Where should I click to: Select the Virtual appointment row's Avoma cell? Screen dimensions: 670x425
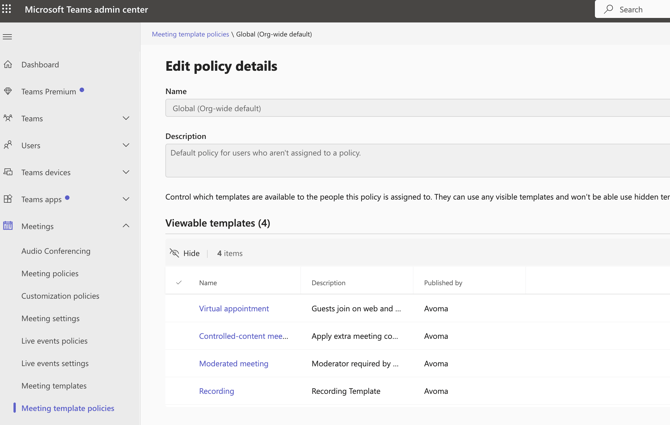tap(436, 308)
